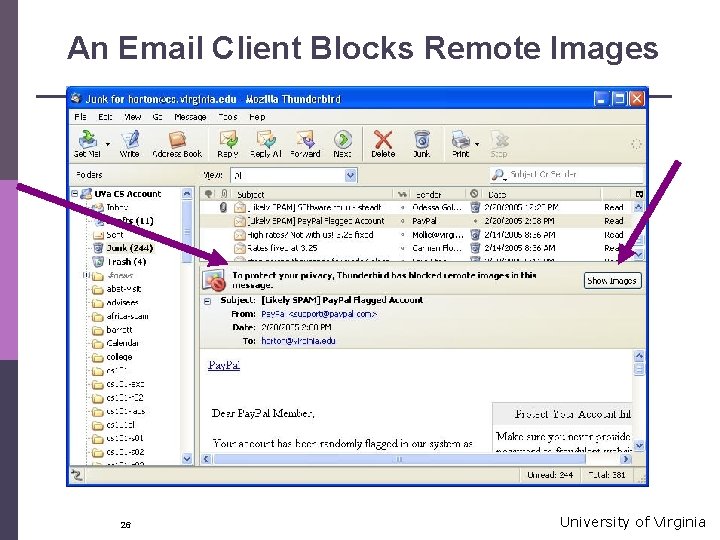Collapse the message header with minus toggle
720x540 pixels.
tap(208, 301)
